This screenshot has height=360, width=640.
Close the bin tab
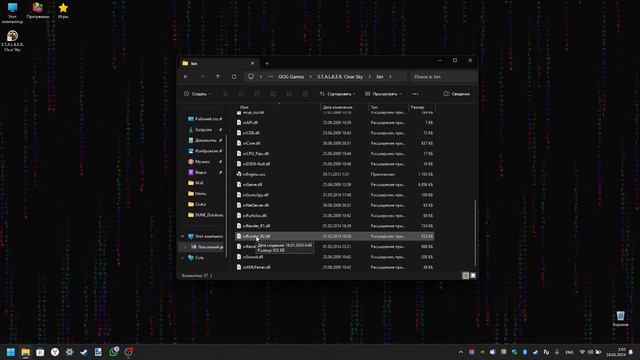[252, 63]
